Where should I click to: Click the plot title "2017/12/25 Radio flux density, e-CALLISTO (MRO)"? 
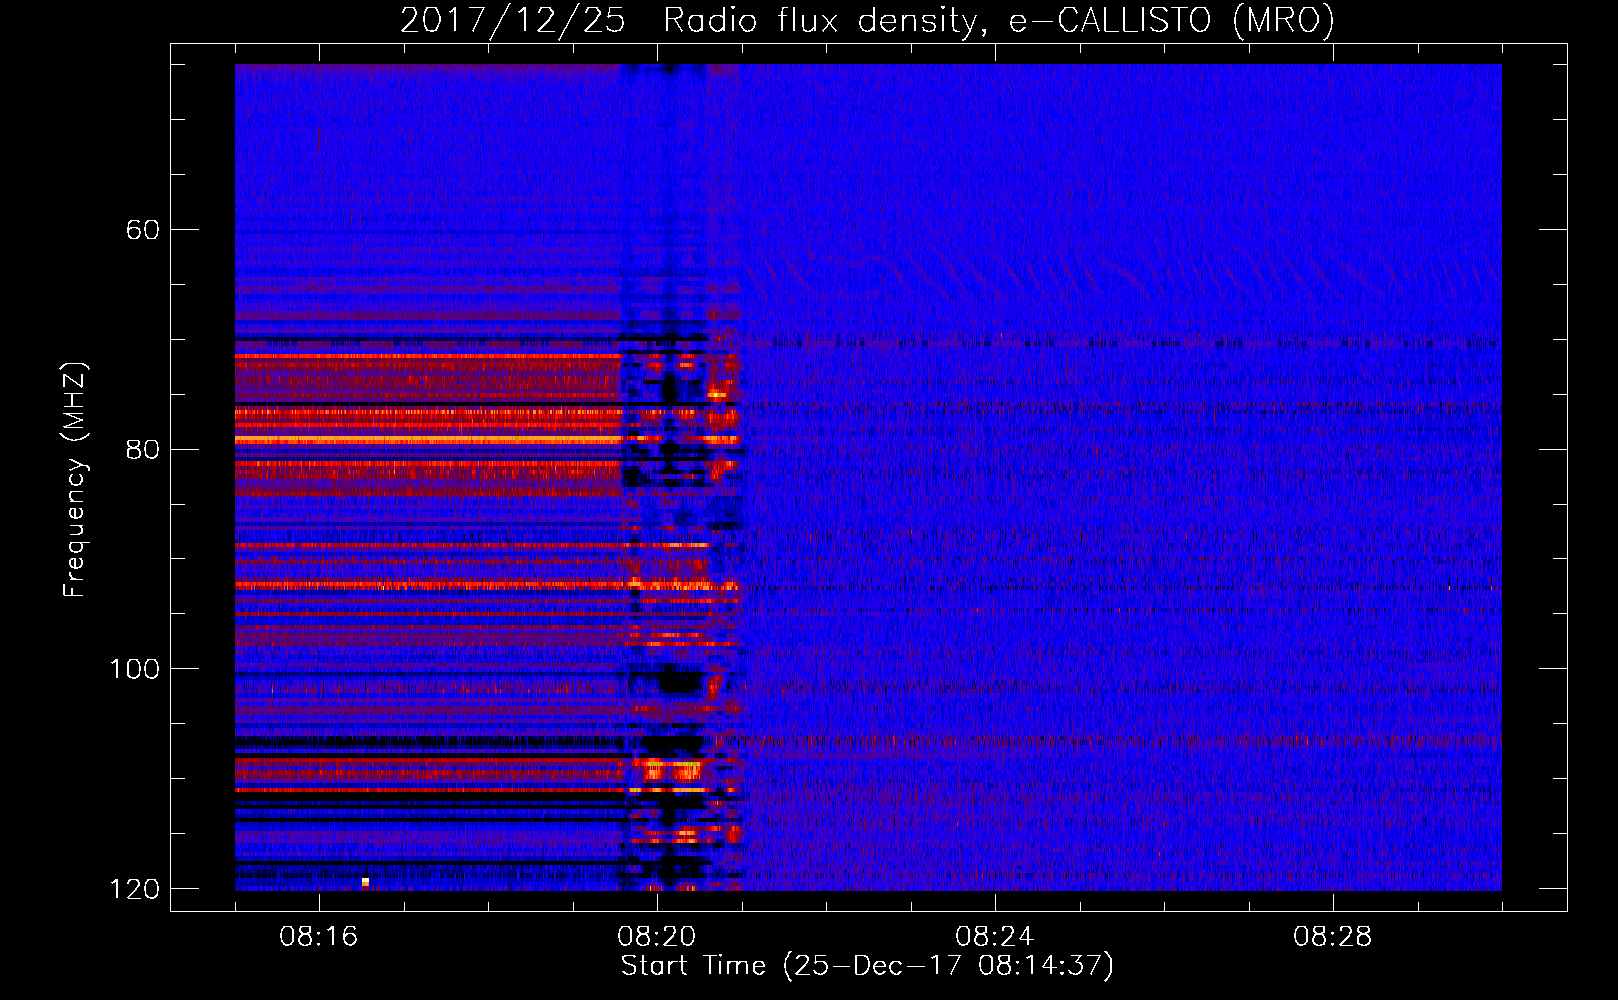[x=867, y=20]
